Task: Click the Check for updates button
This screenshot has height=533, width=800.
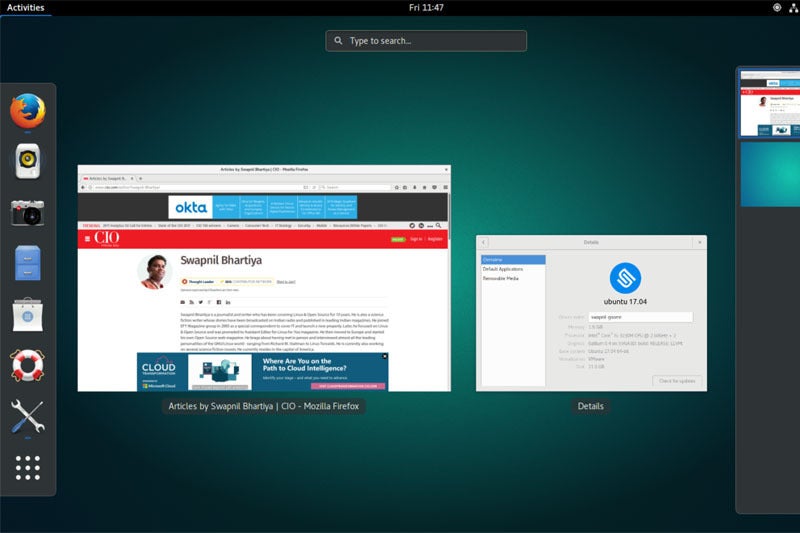Action: pyautogui.click(x=677, y=381)
